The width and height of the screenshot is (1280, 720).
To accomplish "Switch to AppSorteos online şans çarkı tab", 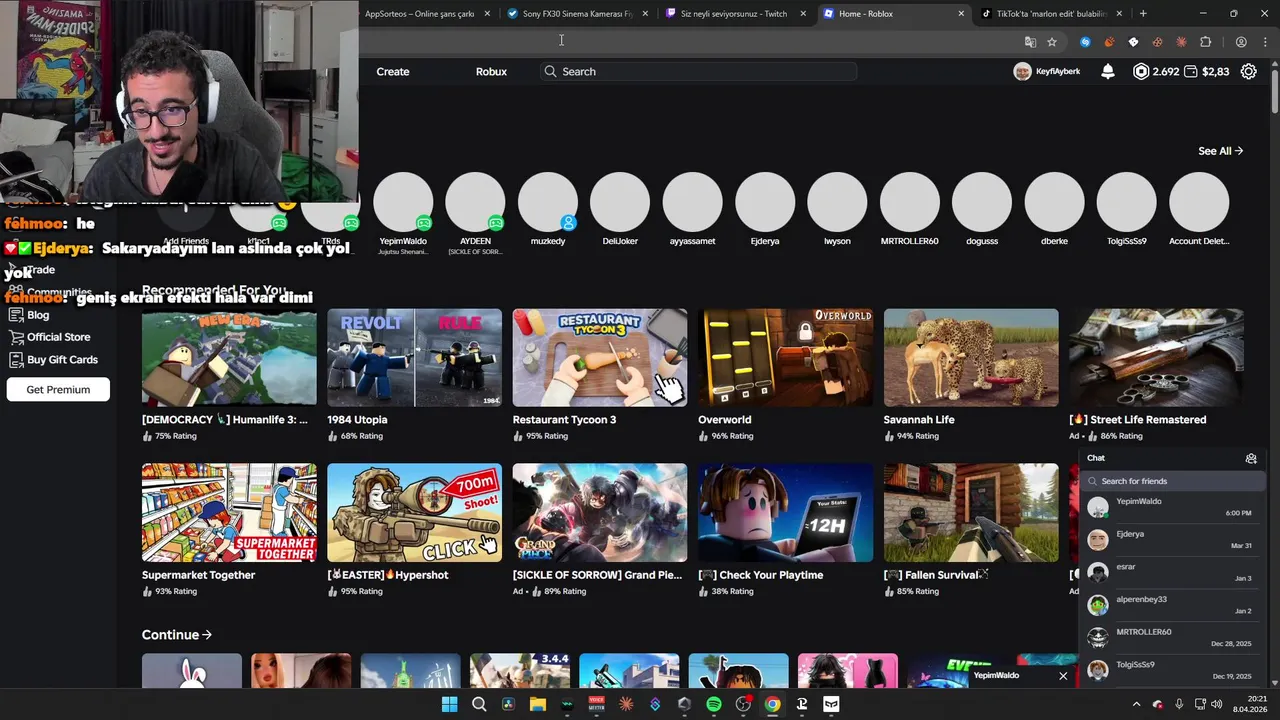I will [x=420, y=14].
